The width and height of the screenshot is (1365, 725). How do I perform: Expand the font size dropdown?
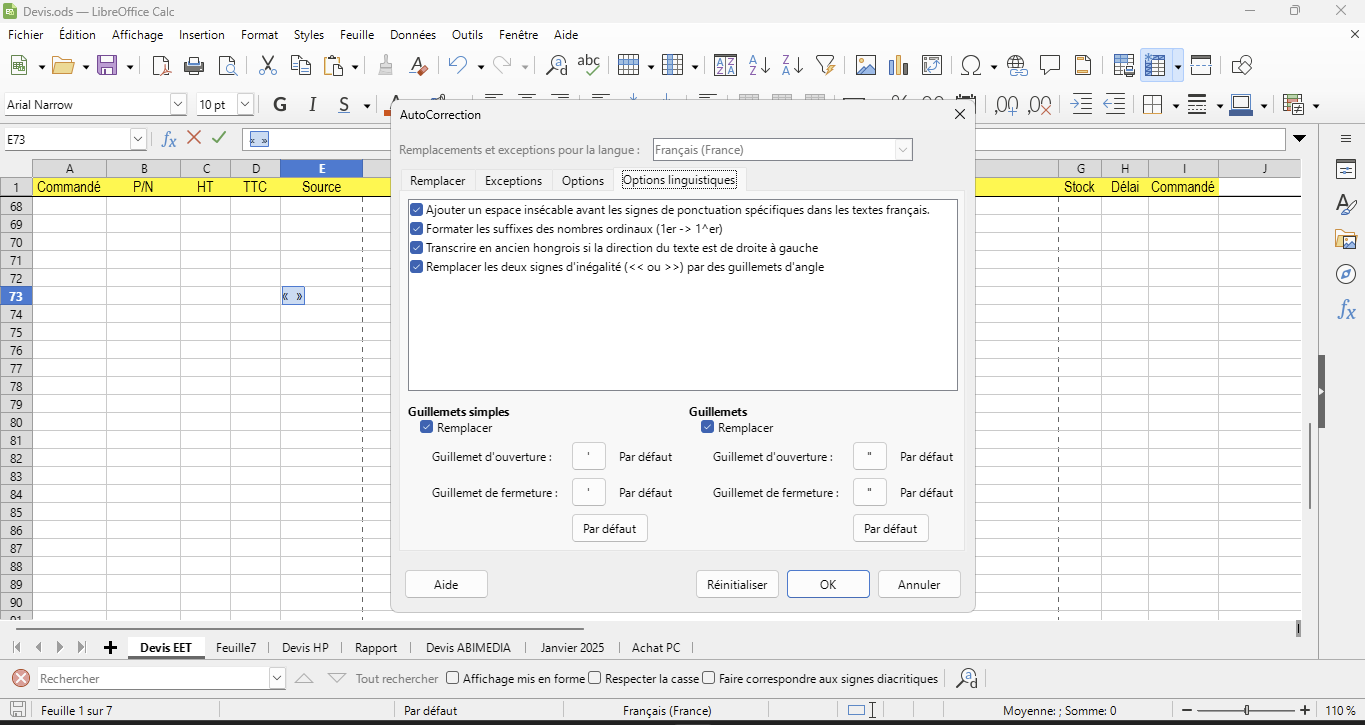coord(245,105)
